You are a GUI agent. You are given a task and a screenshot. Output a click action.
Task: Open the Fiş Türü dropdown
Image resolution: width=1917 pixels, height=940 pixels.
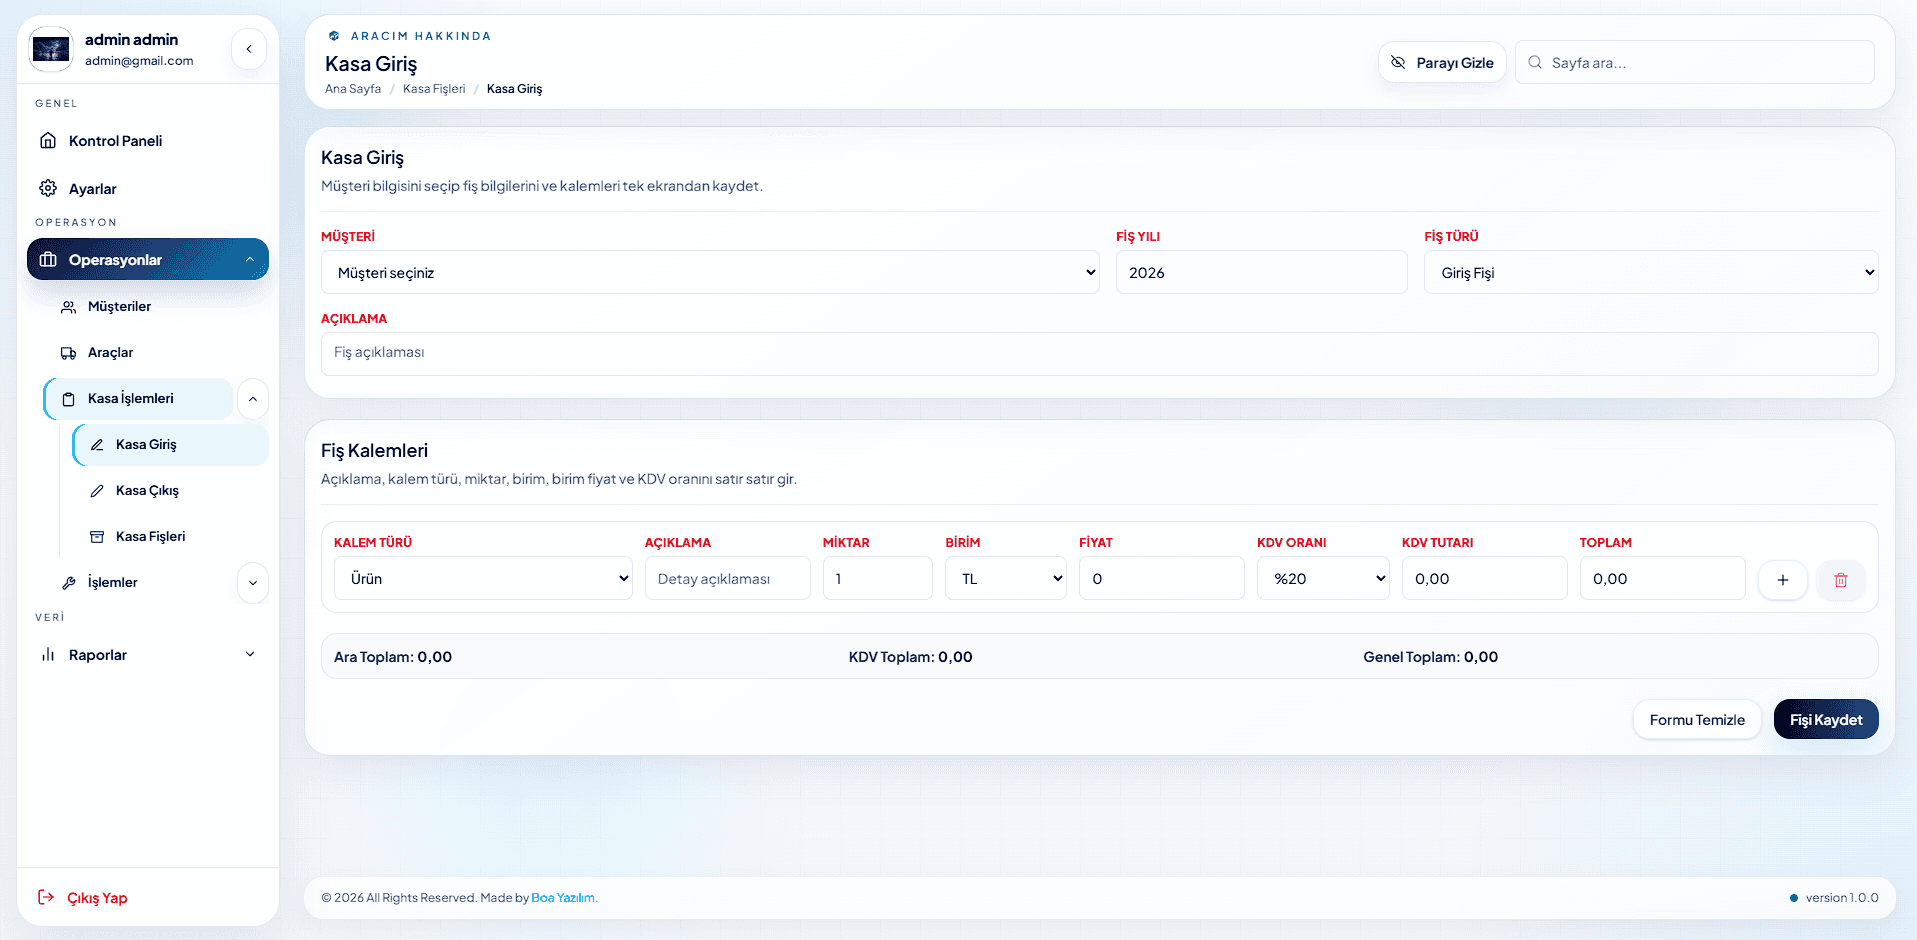1651,272
